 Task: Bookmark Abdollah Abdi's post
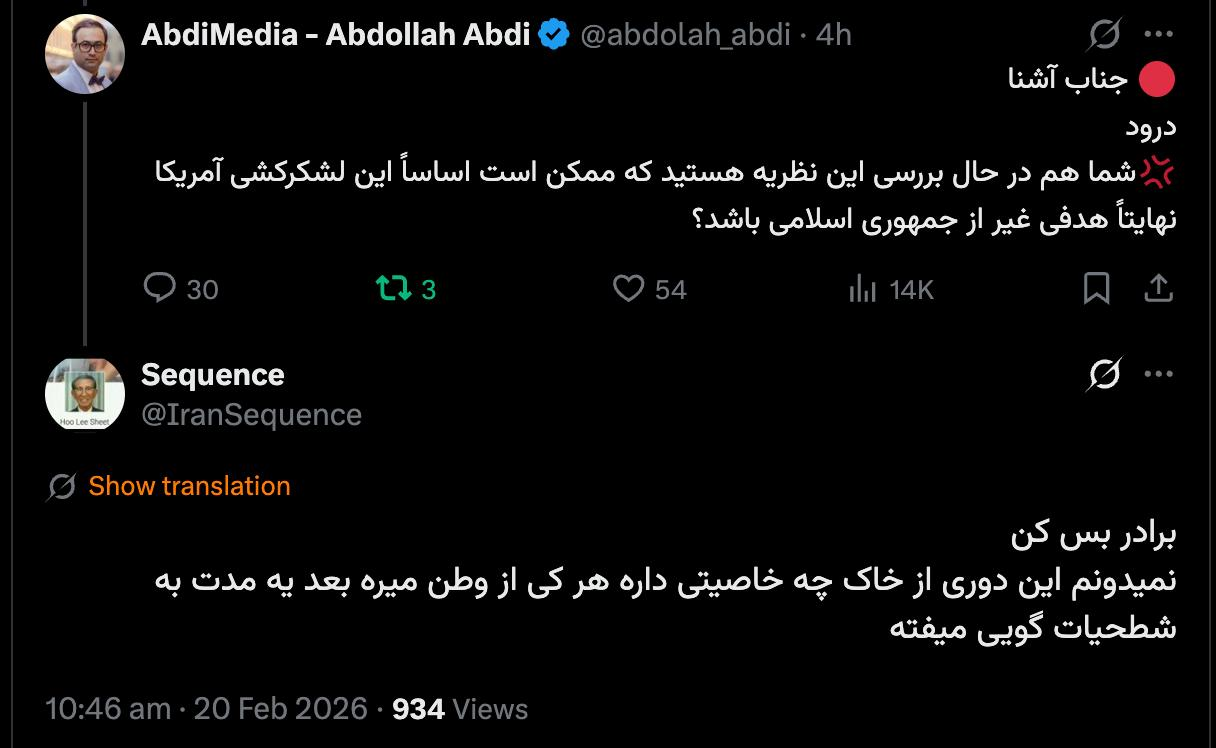(x=1097, y=289)
